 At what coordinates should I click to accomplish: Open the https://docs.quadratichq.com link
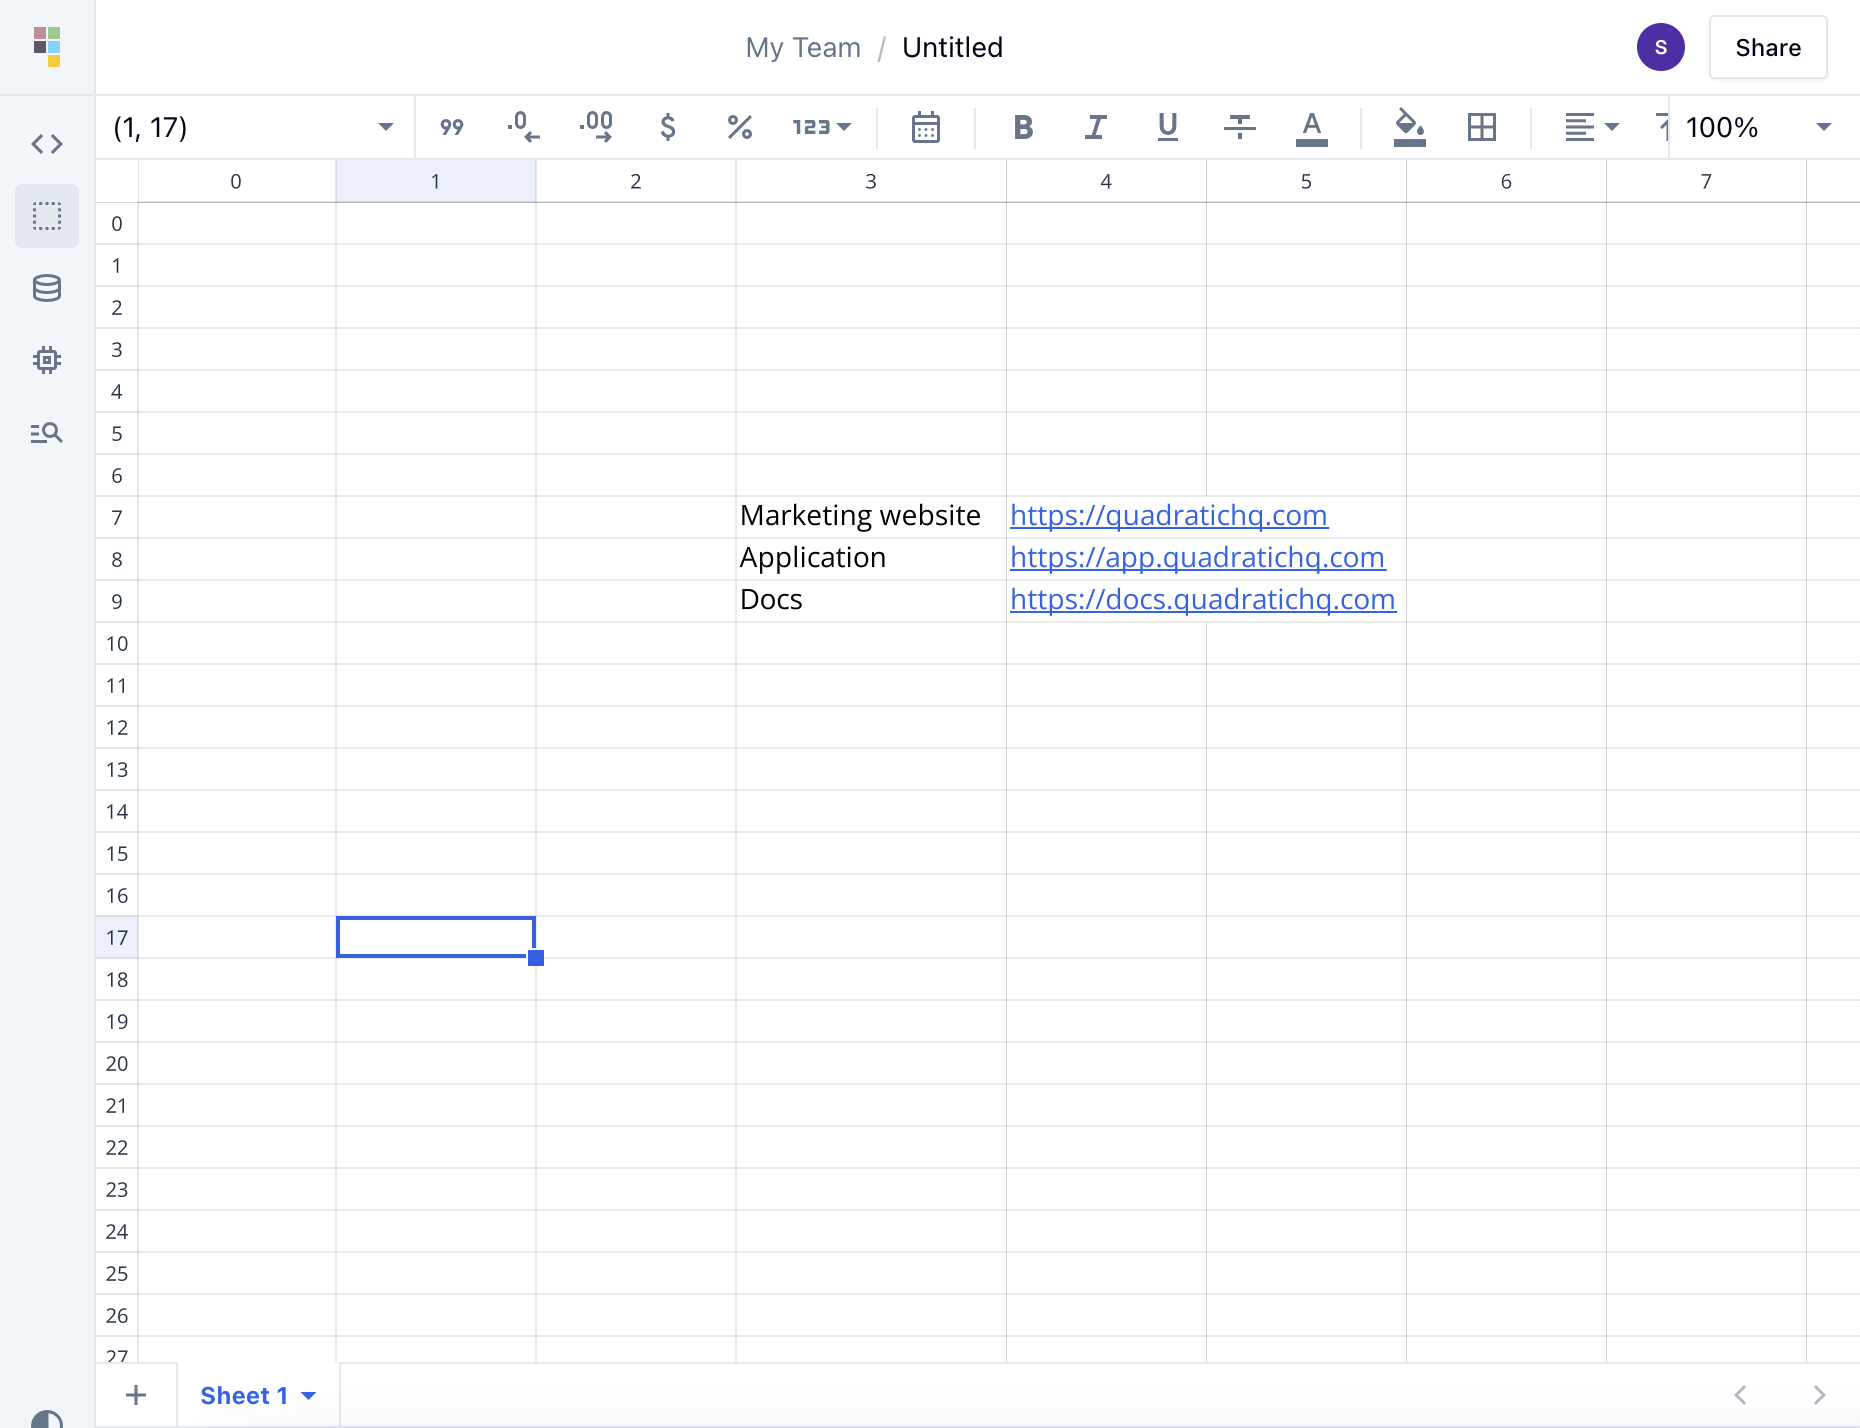tap(1202, 599)
